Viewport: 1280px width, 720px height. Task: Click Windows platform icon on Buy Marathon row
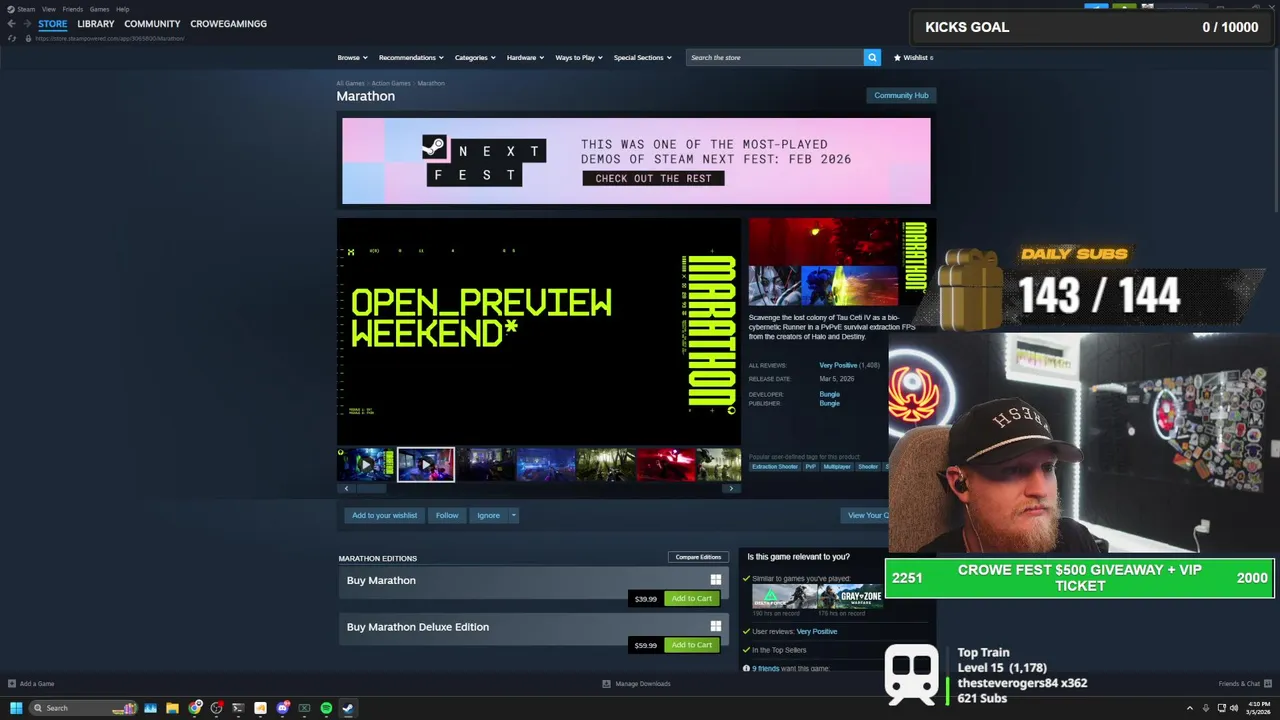(x=716, y=580)
